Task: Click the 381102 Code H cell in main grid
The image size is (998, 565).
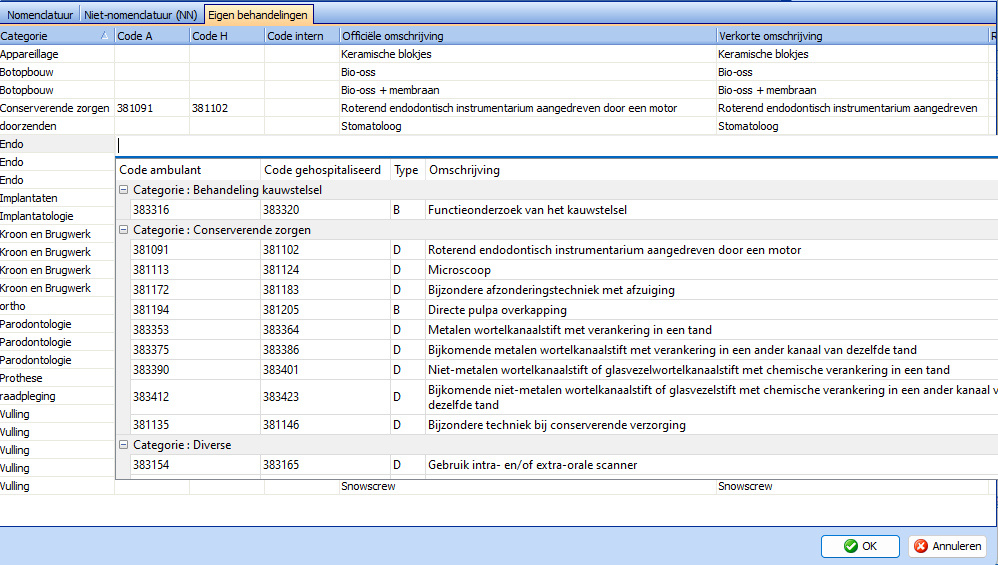Action: 227,108
